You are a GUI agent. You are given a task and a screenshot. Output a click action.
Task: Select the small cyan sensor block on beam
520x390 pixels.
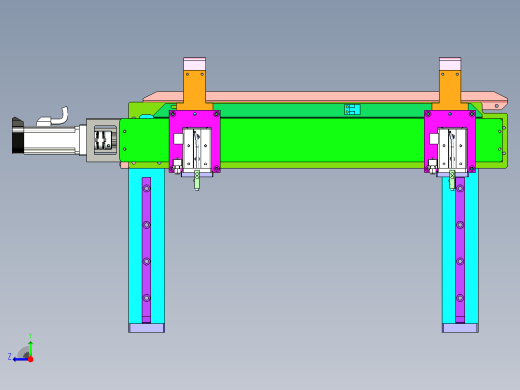coord(352,109)
